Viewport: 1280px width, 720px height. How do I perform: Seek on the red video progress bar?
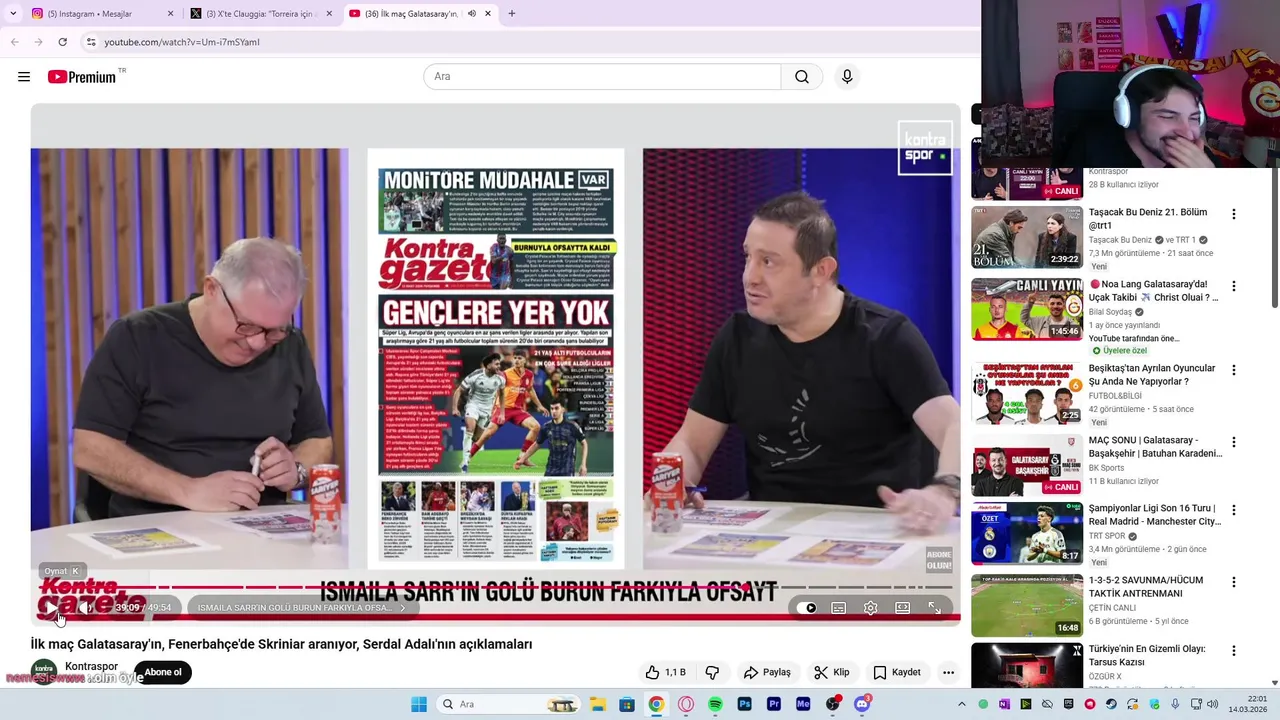[495, 588]
